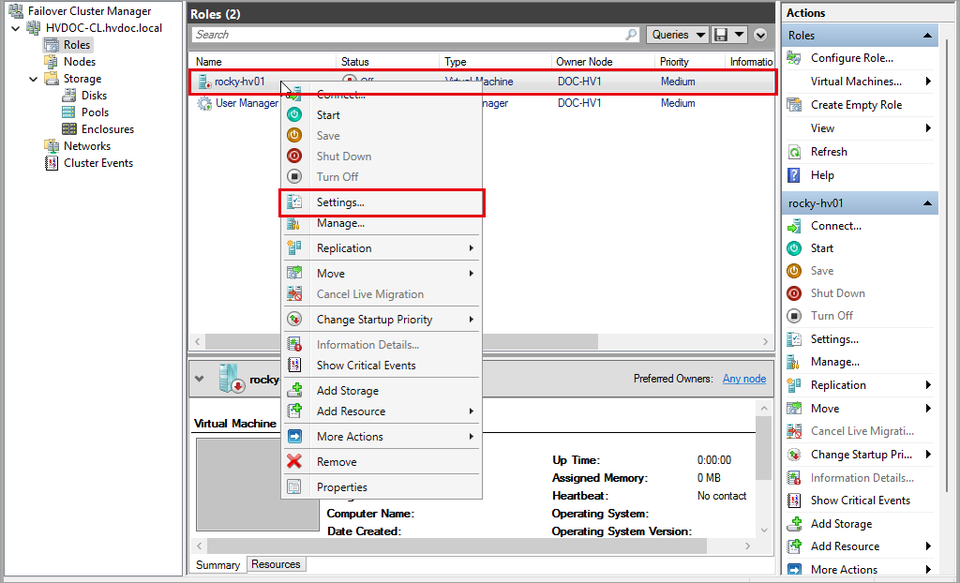Image resolution: width=960 pixels, height=583 pixels.
Task: Click the Help question mark icon
Action: tap(794, 175)
